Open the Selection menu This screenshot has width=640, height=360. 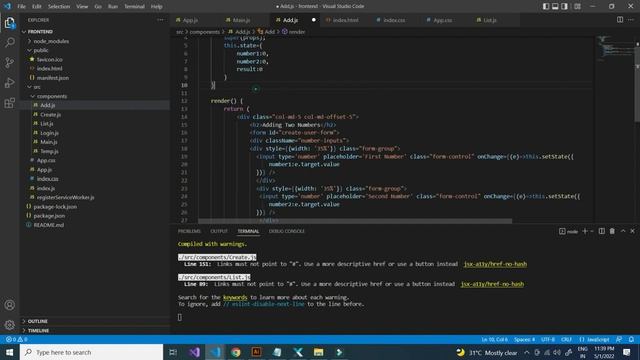(59, 7)
